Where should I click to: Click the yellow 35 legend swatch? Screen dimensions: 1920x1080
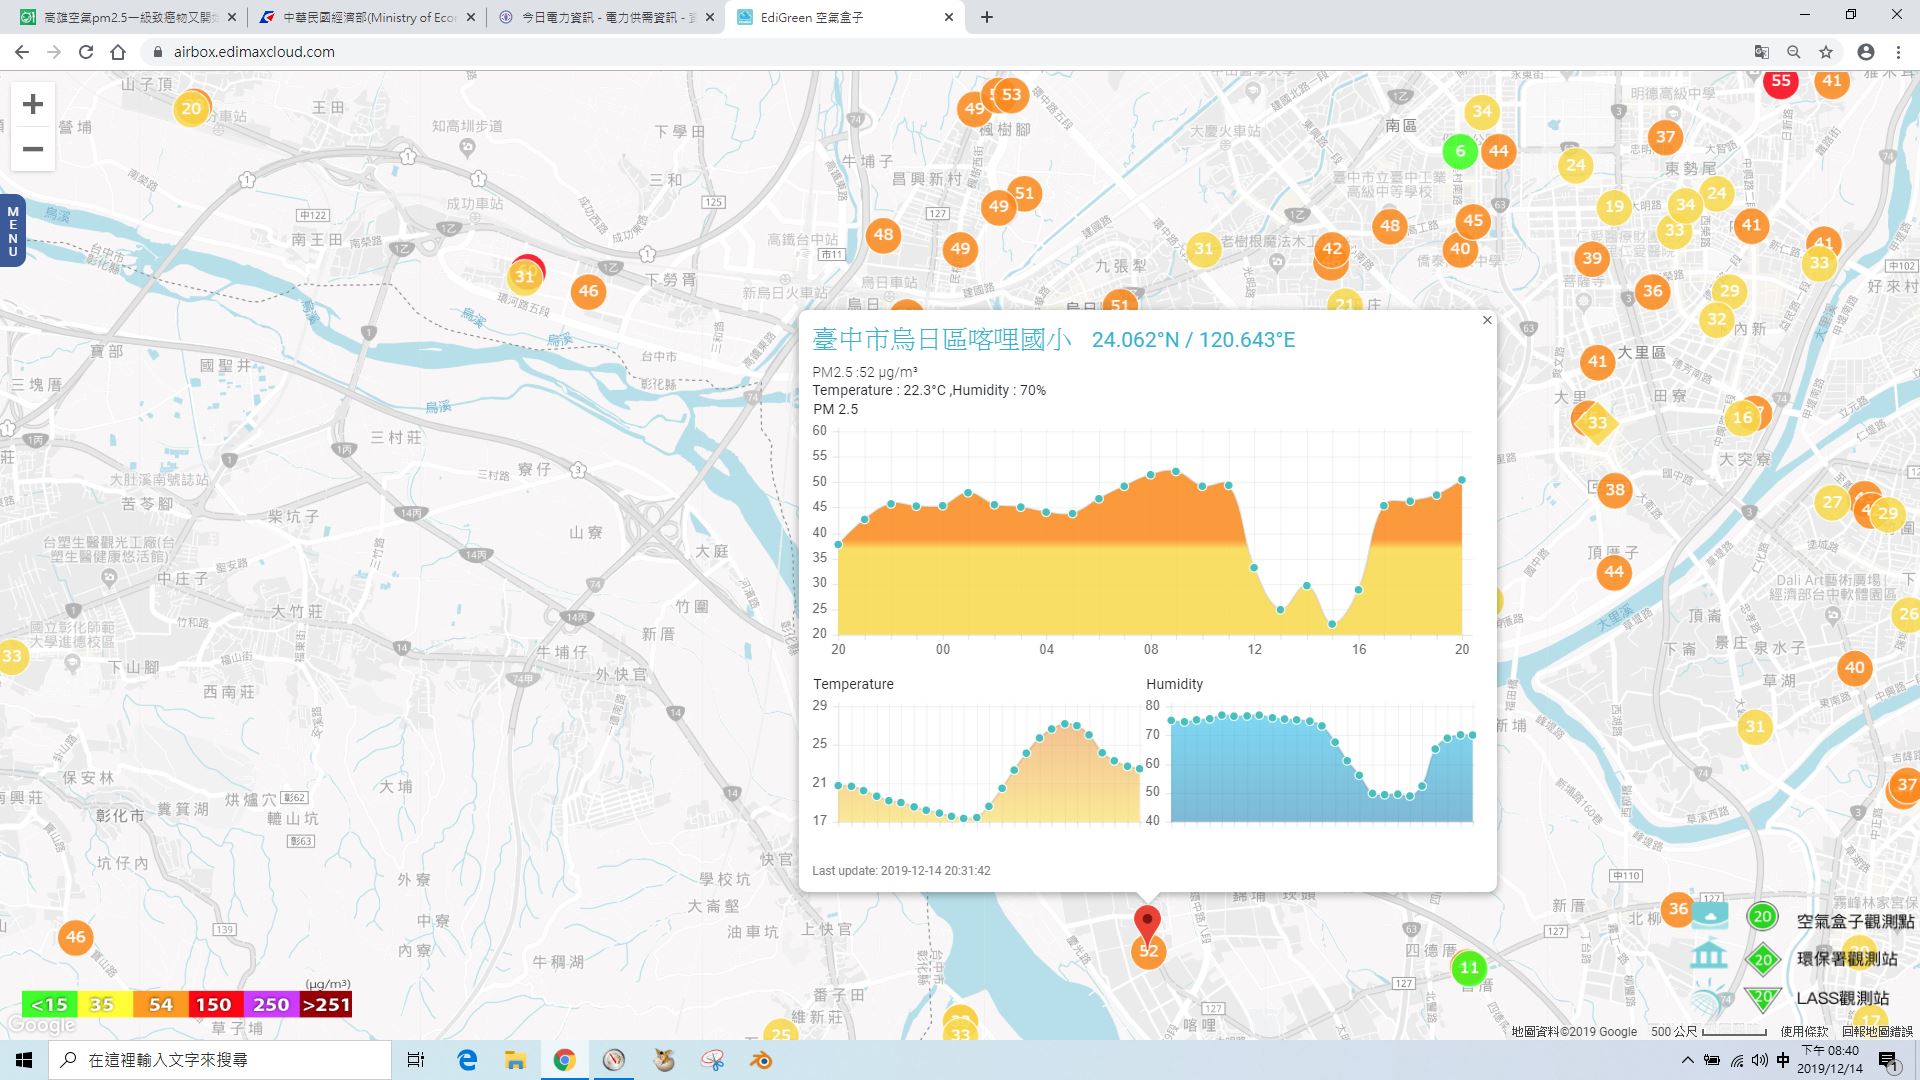click(104, 1004)
